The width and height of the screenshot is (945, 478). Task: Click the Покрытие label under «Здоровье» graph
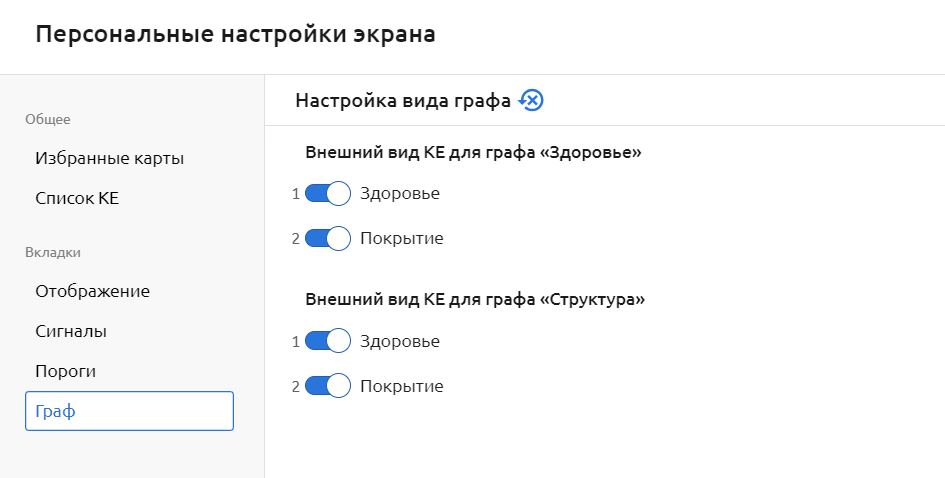tap(401, 238)
